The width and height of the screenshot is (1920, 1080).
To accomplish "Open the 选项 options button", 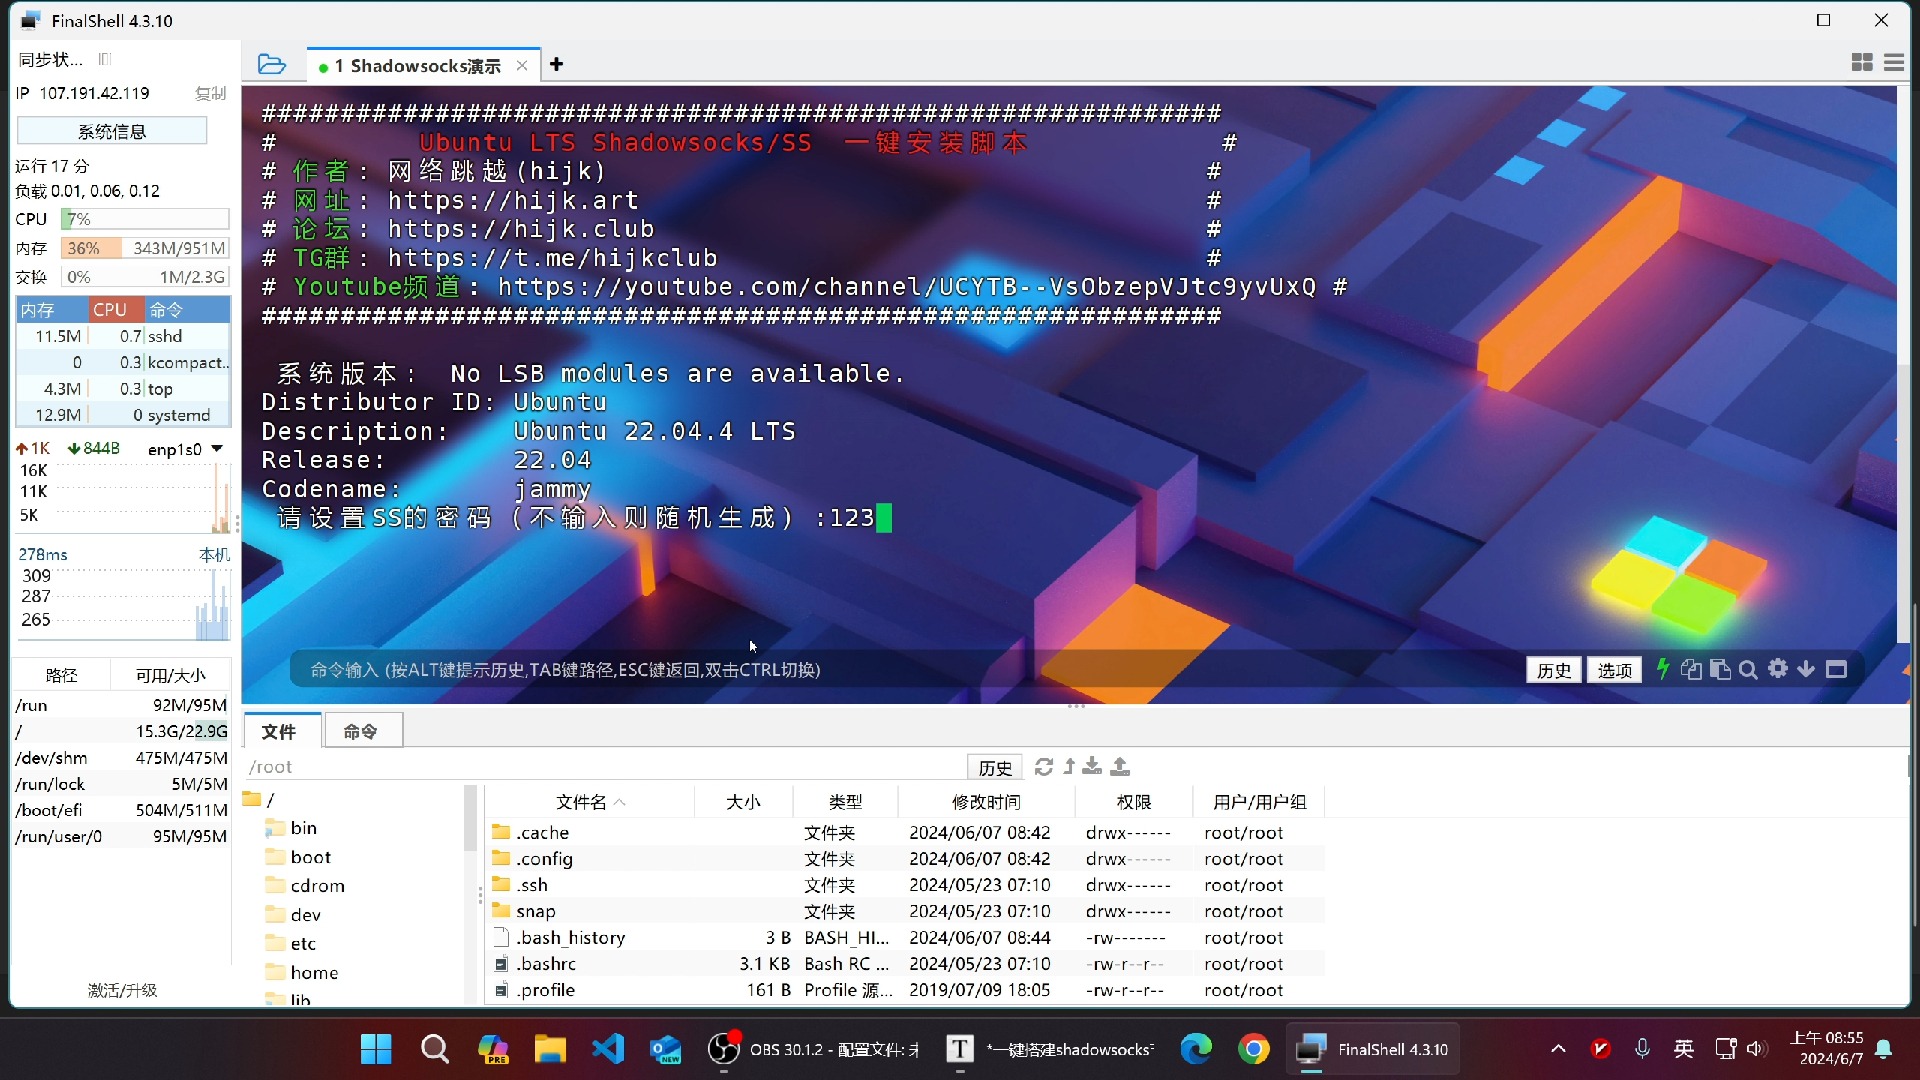I will [1614, 670].
